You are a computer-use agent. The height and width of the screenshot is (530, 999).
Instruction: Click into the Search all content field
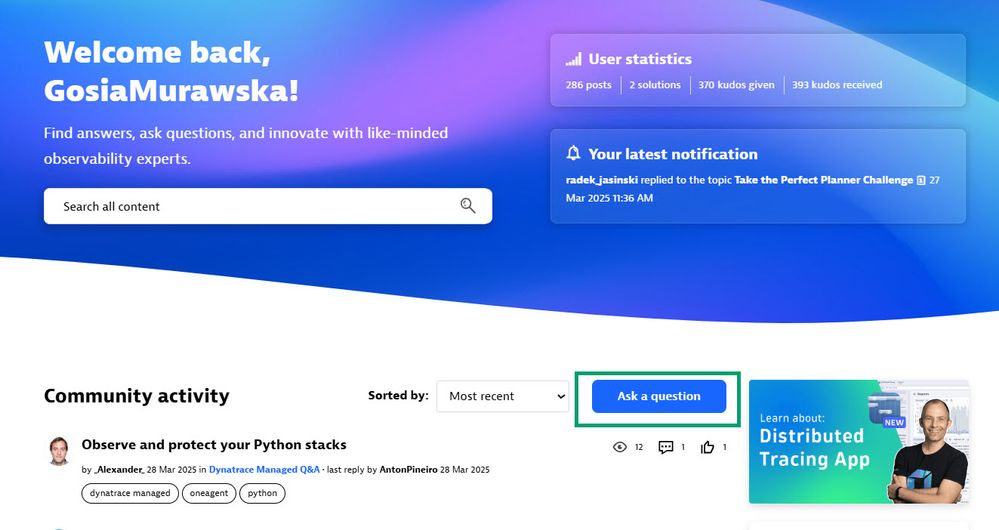(x=250, y=206)
